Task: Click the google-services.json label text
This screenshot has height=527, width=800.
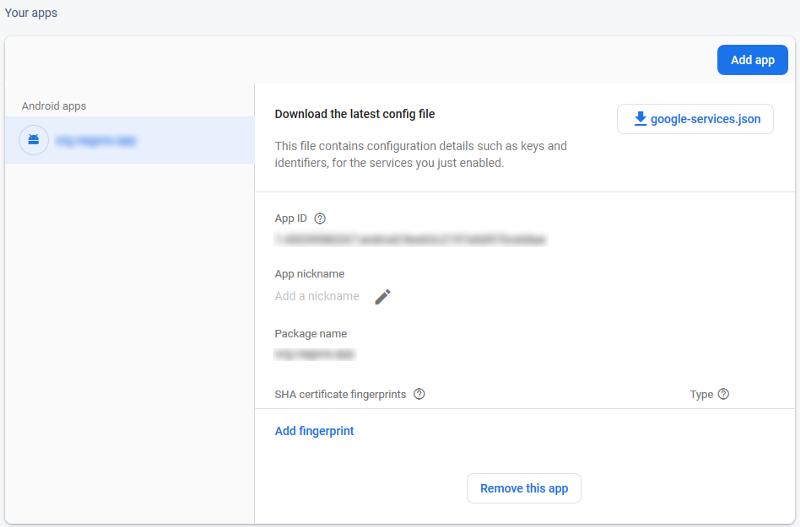Action: point(705,119)
